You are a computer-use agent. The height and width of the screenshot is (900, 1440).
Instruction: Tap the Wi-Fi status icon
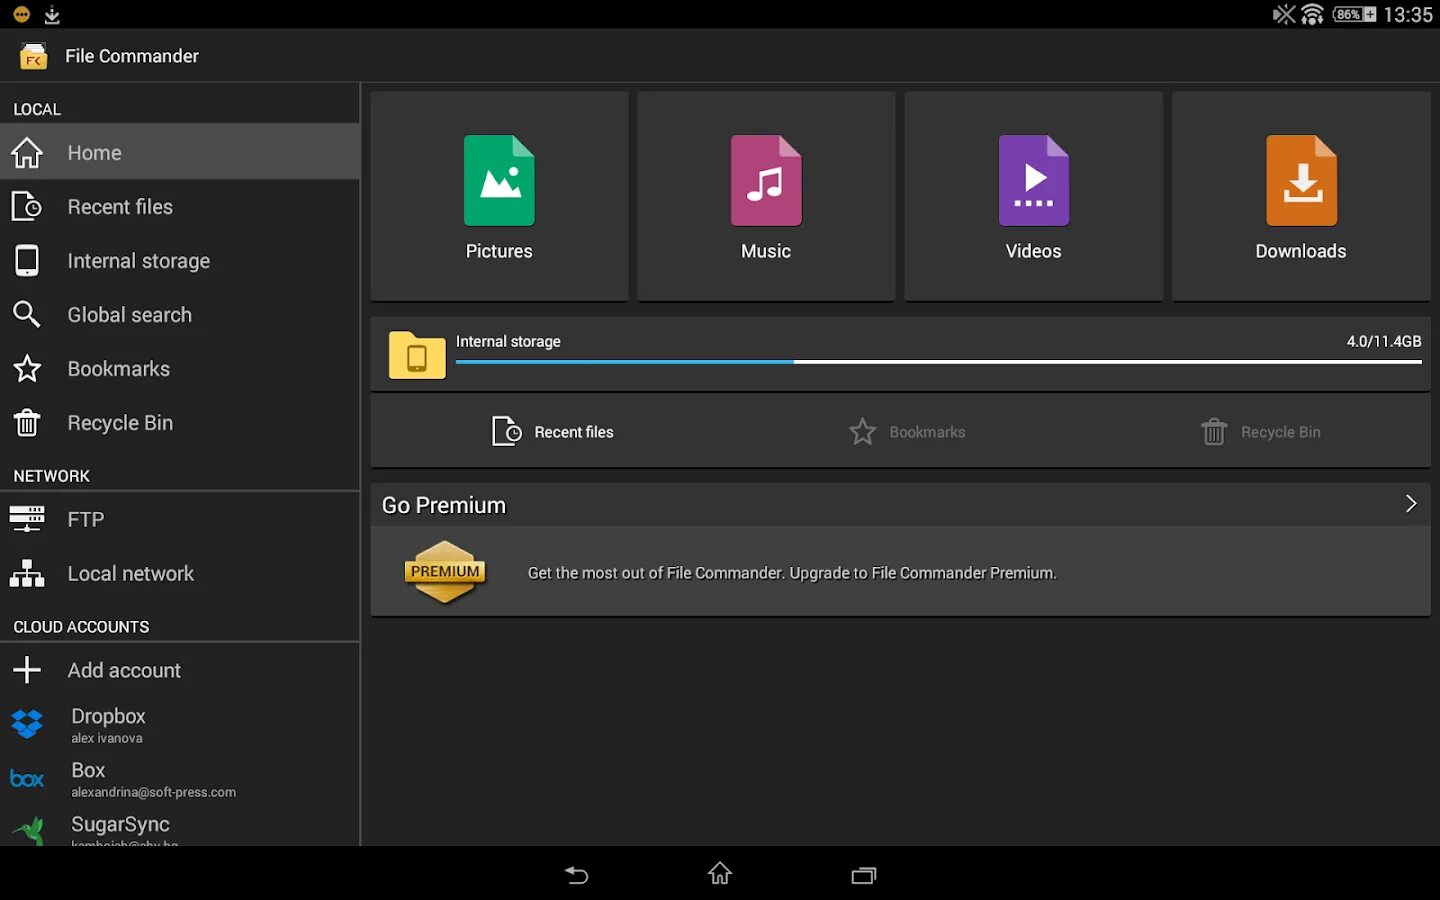[x=1312, y=14]
